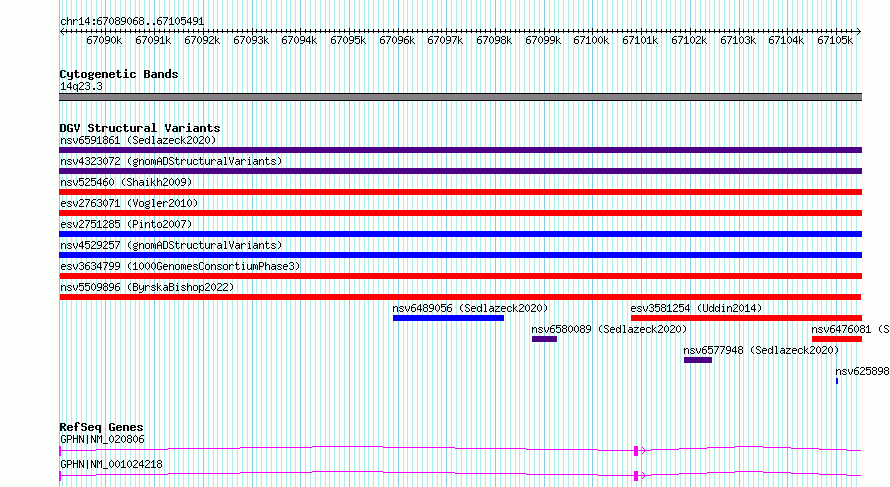Open the nsv625898 variant label

[862, 371]
